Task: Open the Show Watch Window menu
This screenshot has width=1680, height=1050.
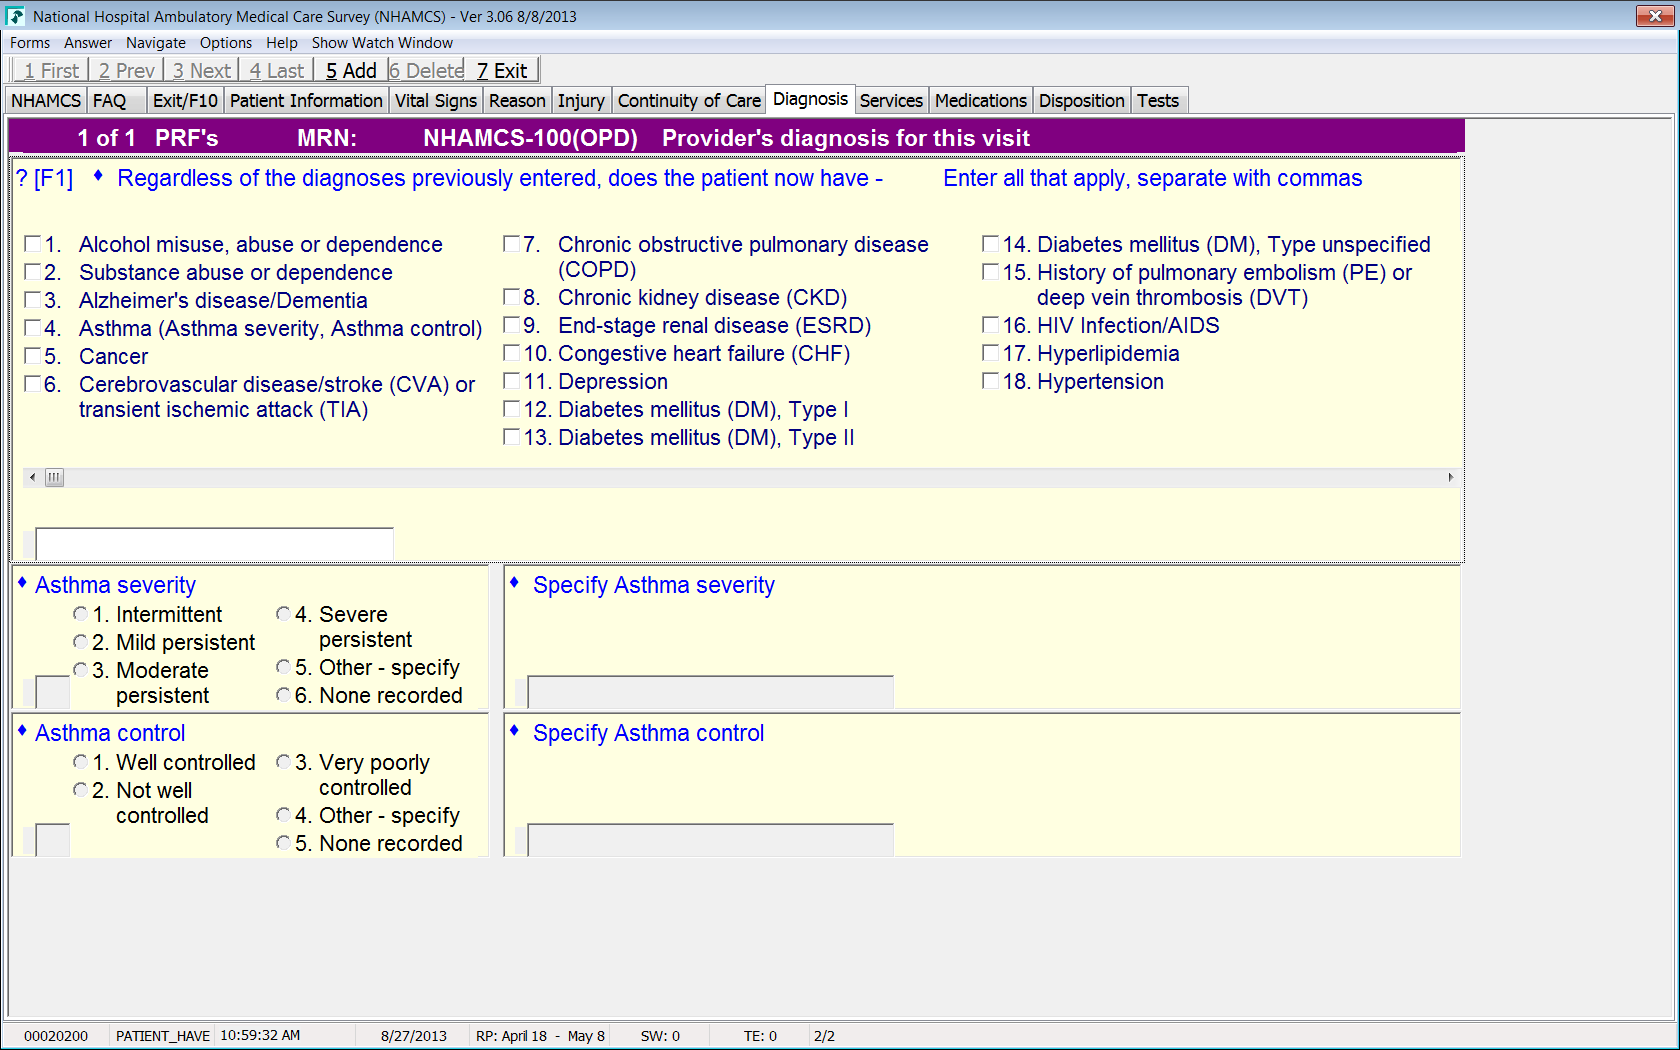Action: (x=382, y=43)
